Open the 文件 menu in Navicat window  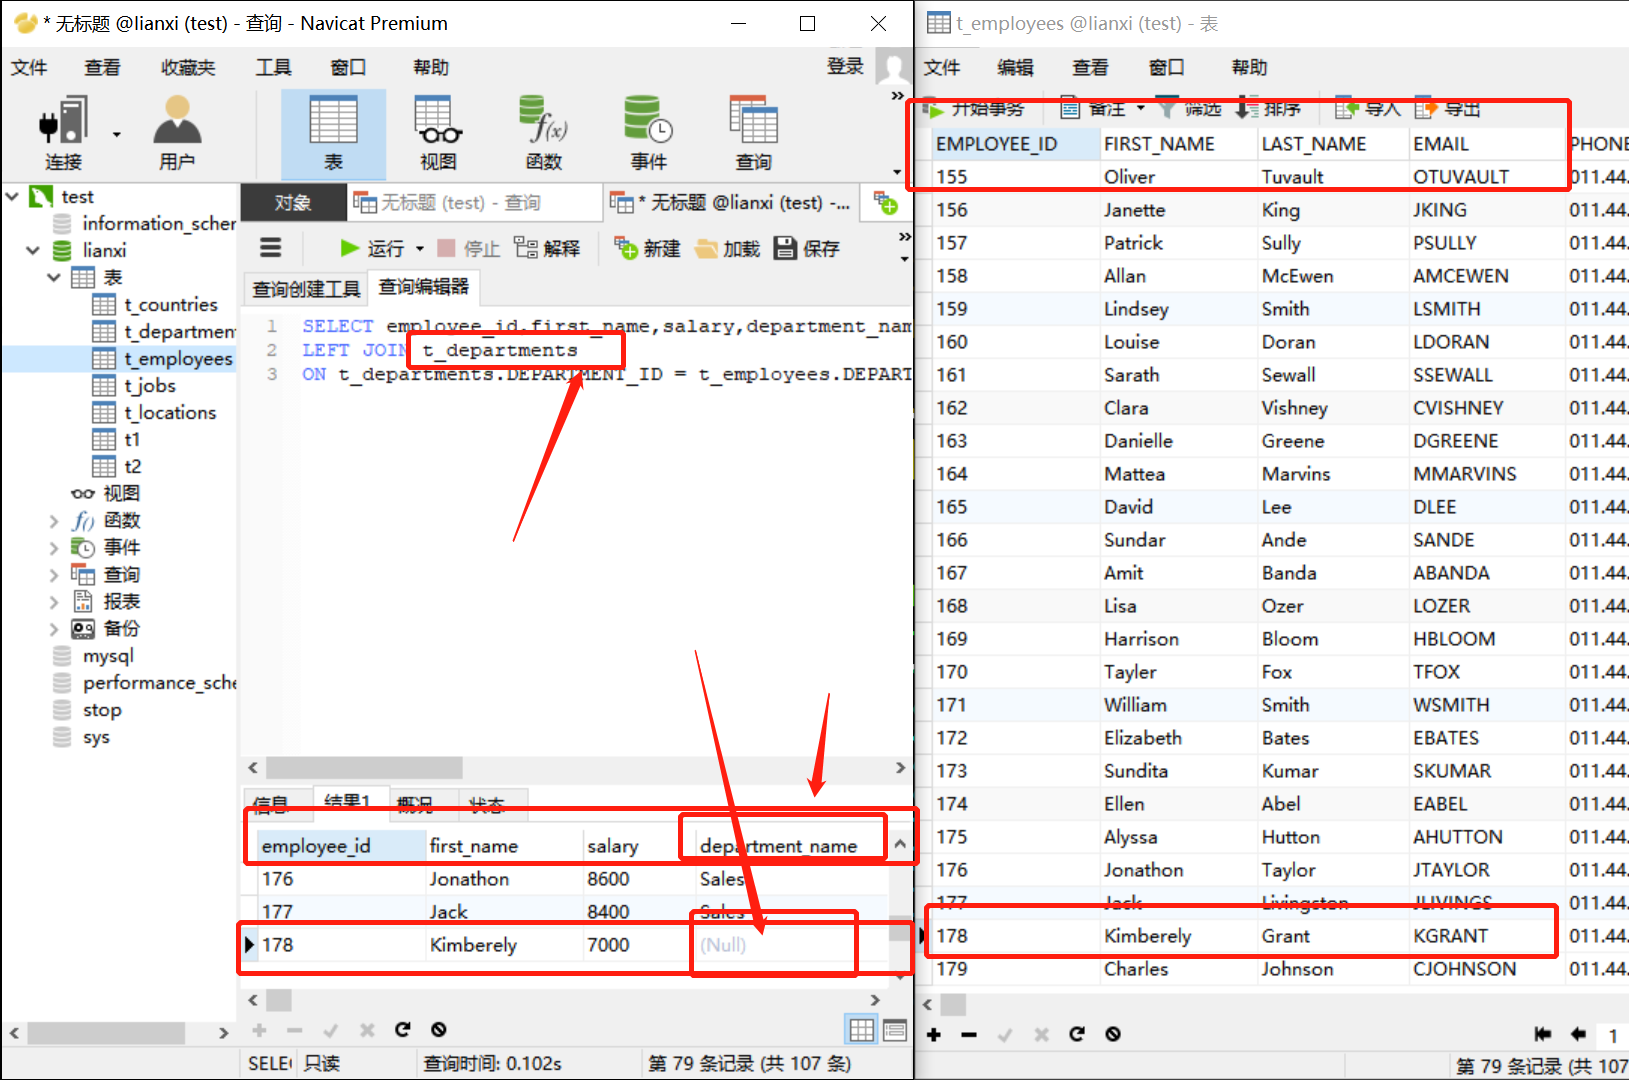click(x=29, y=67)
